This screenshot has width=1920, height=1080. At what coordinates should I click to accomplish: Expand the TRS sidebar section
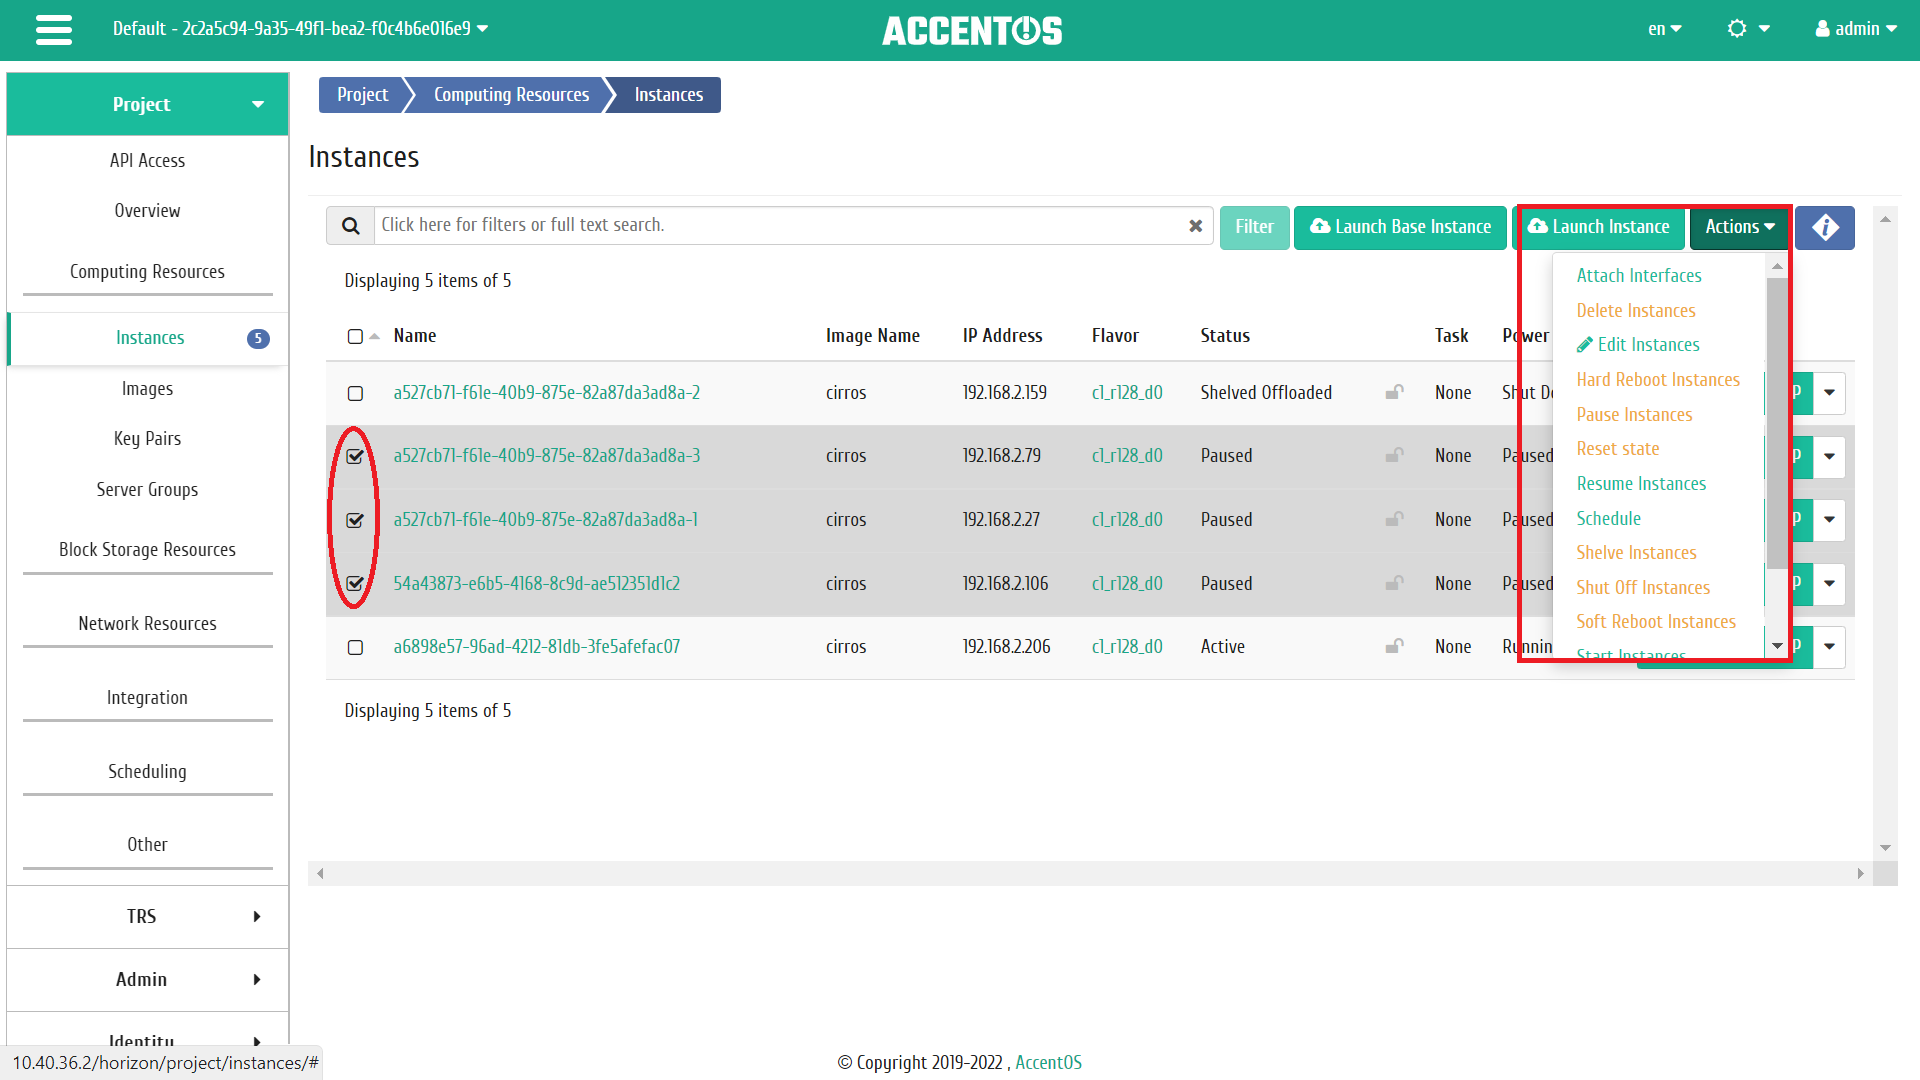tap(148, 916)
